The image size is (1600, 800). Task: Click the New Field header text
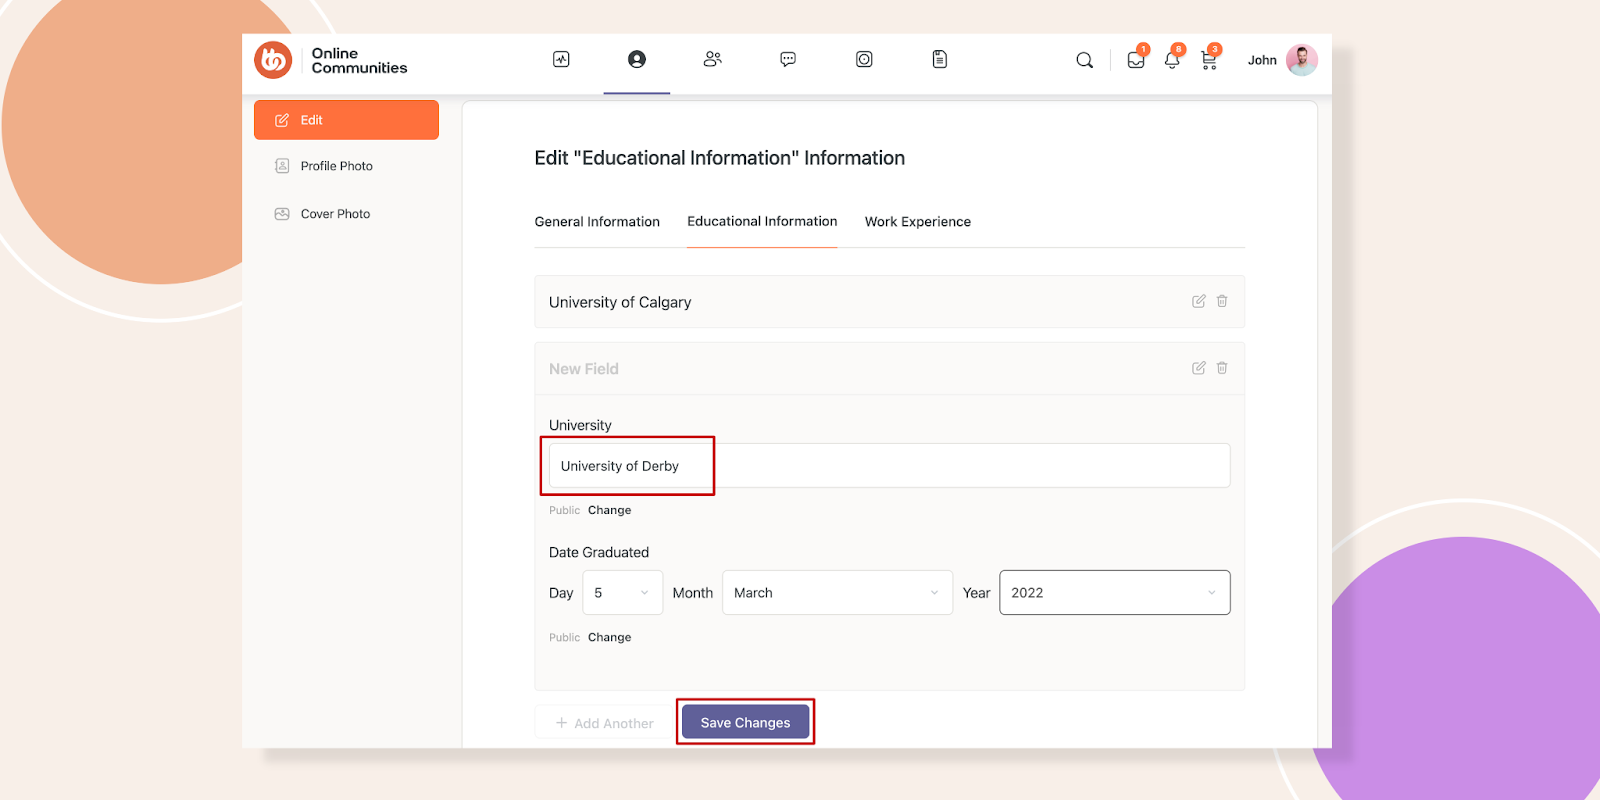[x=584, y=369]
